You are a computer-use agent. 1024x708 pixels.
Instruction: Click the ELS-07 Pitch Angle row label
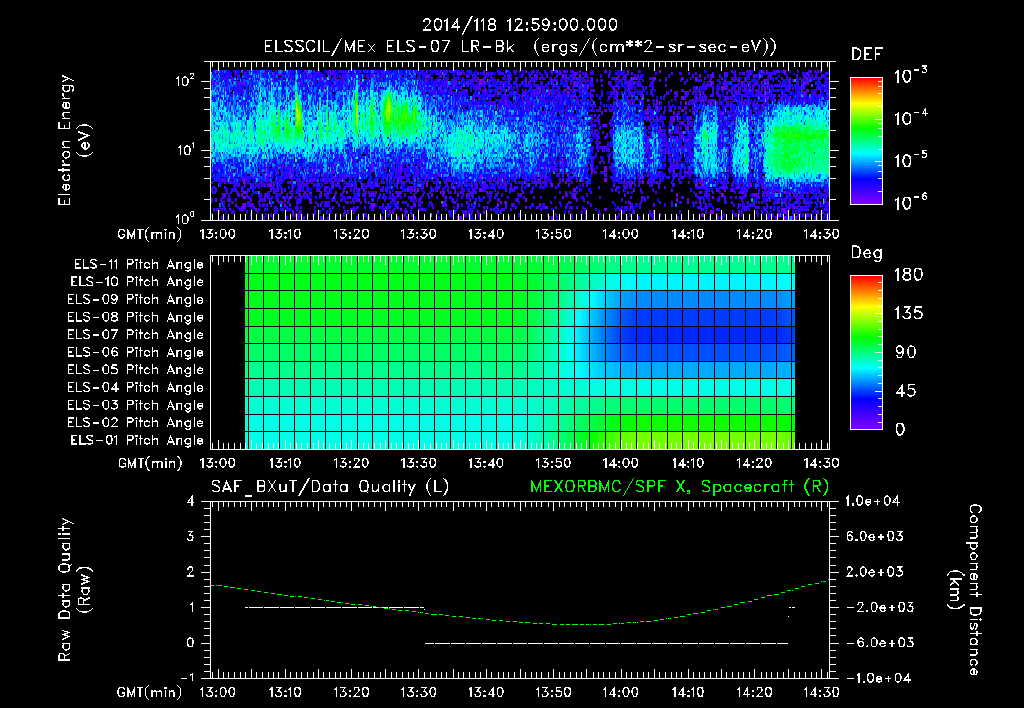[135, 334]
